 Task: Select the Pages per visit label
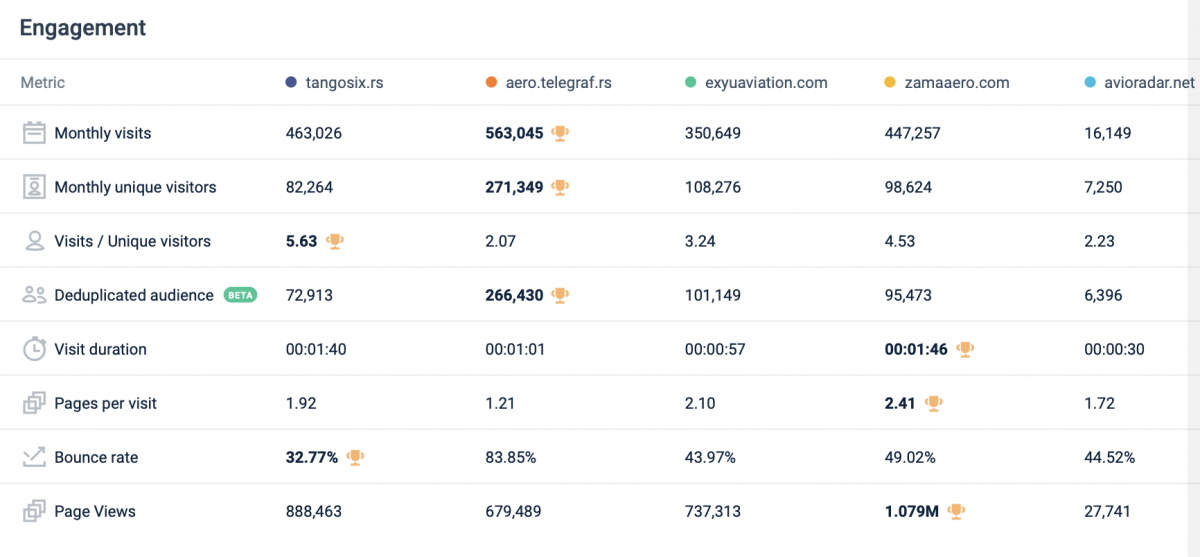tap(105, 403)
